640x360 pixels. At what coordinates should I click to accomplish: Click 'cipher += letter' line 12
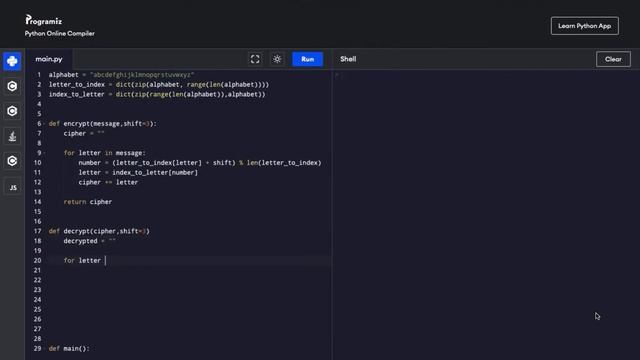pyautogui.click(x=108, y=182)
